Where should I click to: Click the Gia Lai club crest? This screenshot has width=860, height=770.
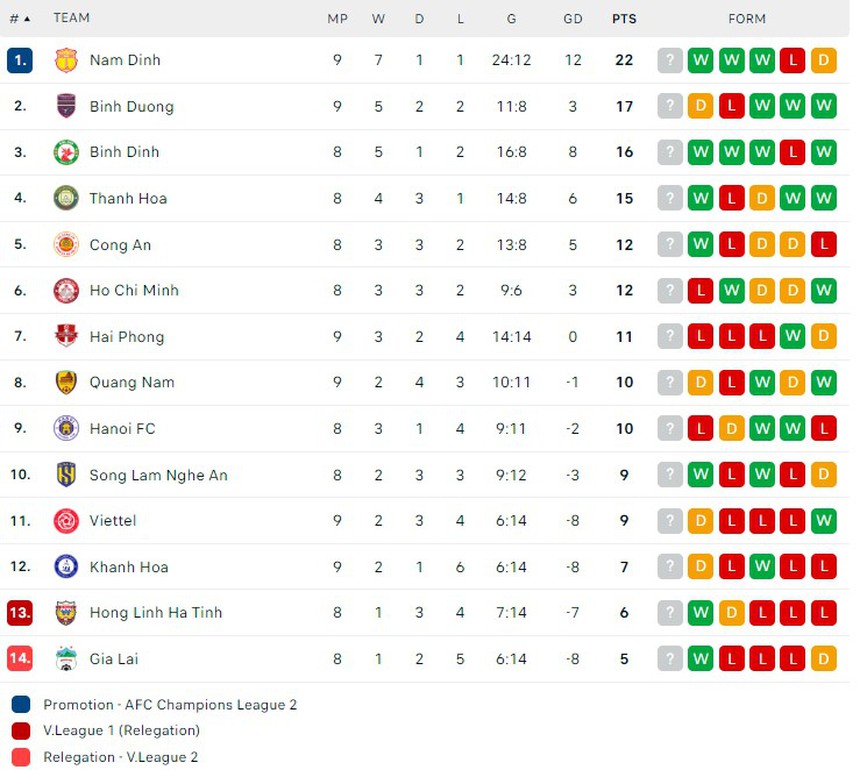click(66, 658)
